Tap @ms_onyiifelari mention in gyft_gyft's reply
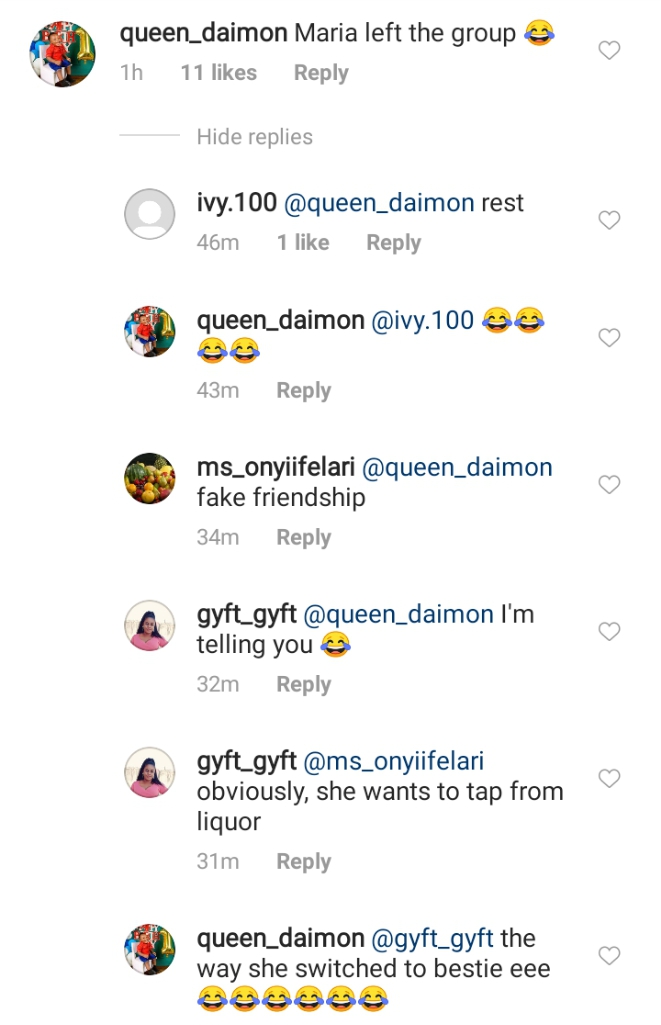The width and height of the screenshot is (661, 1025). 393,762
